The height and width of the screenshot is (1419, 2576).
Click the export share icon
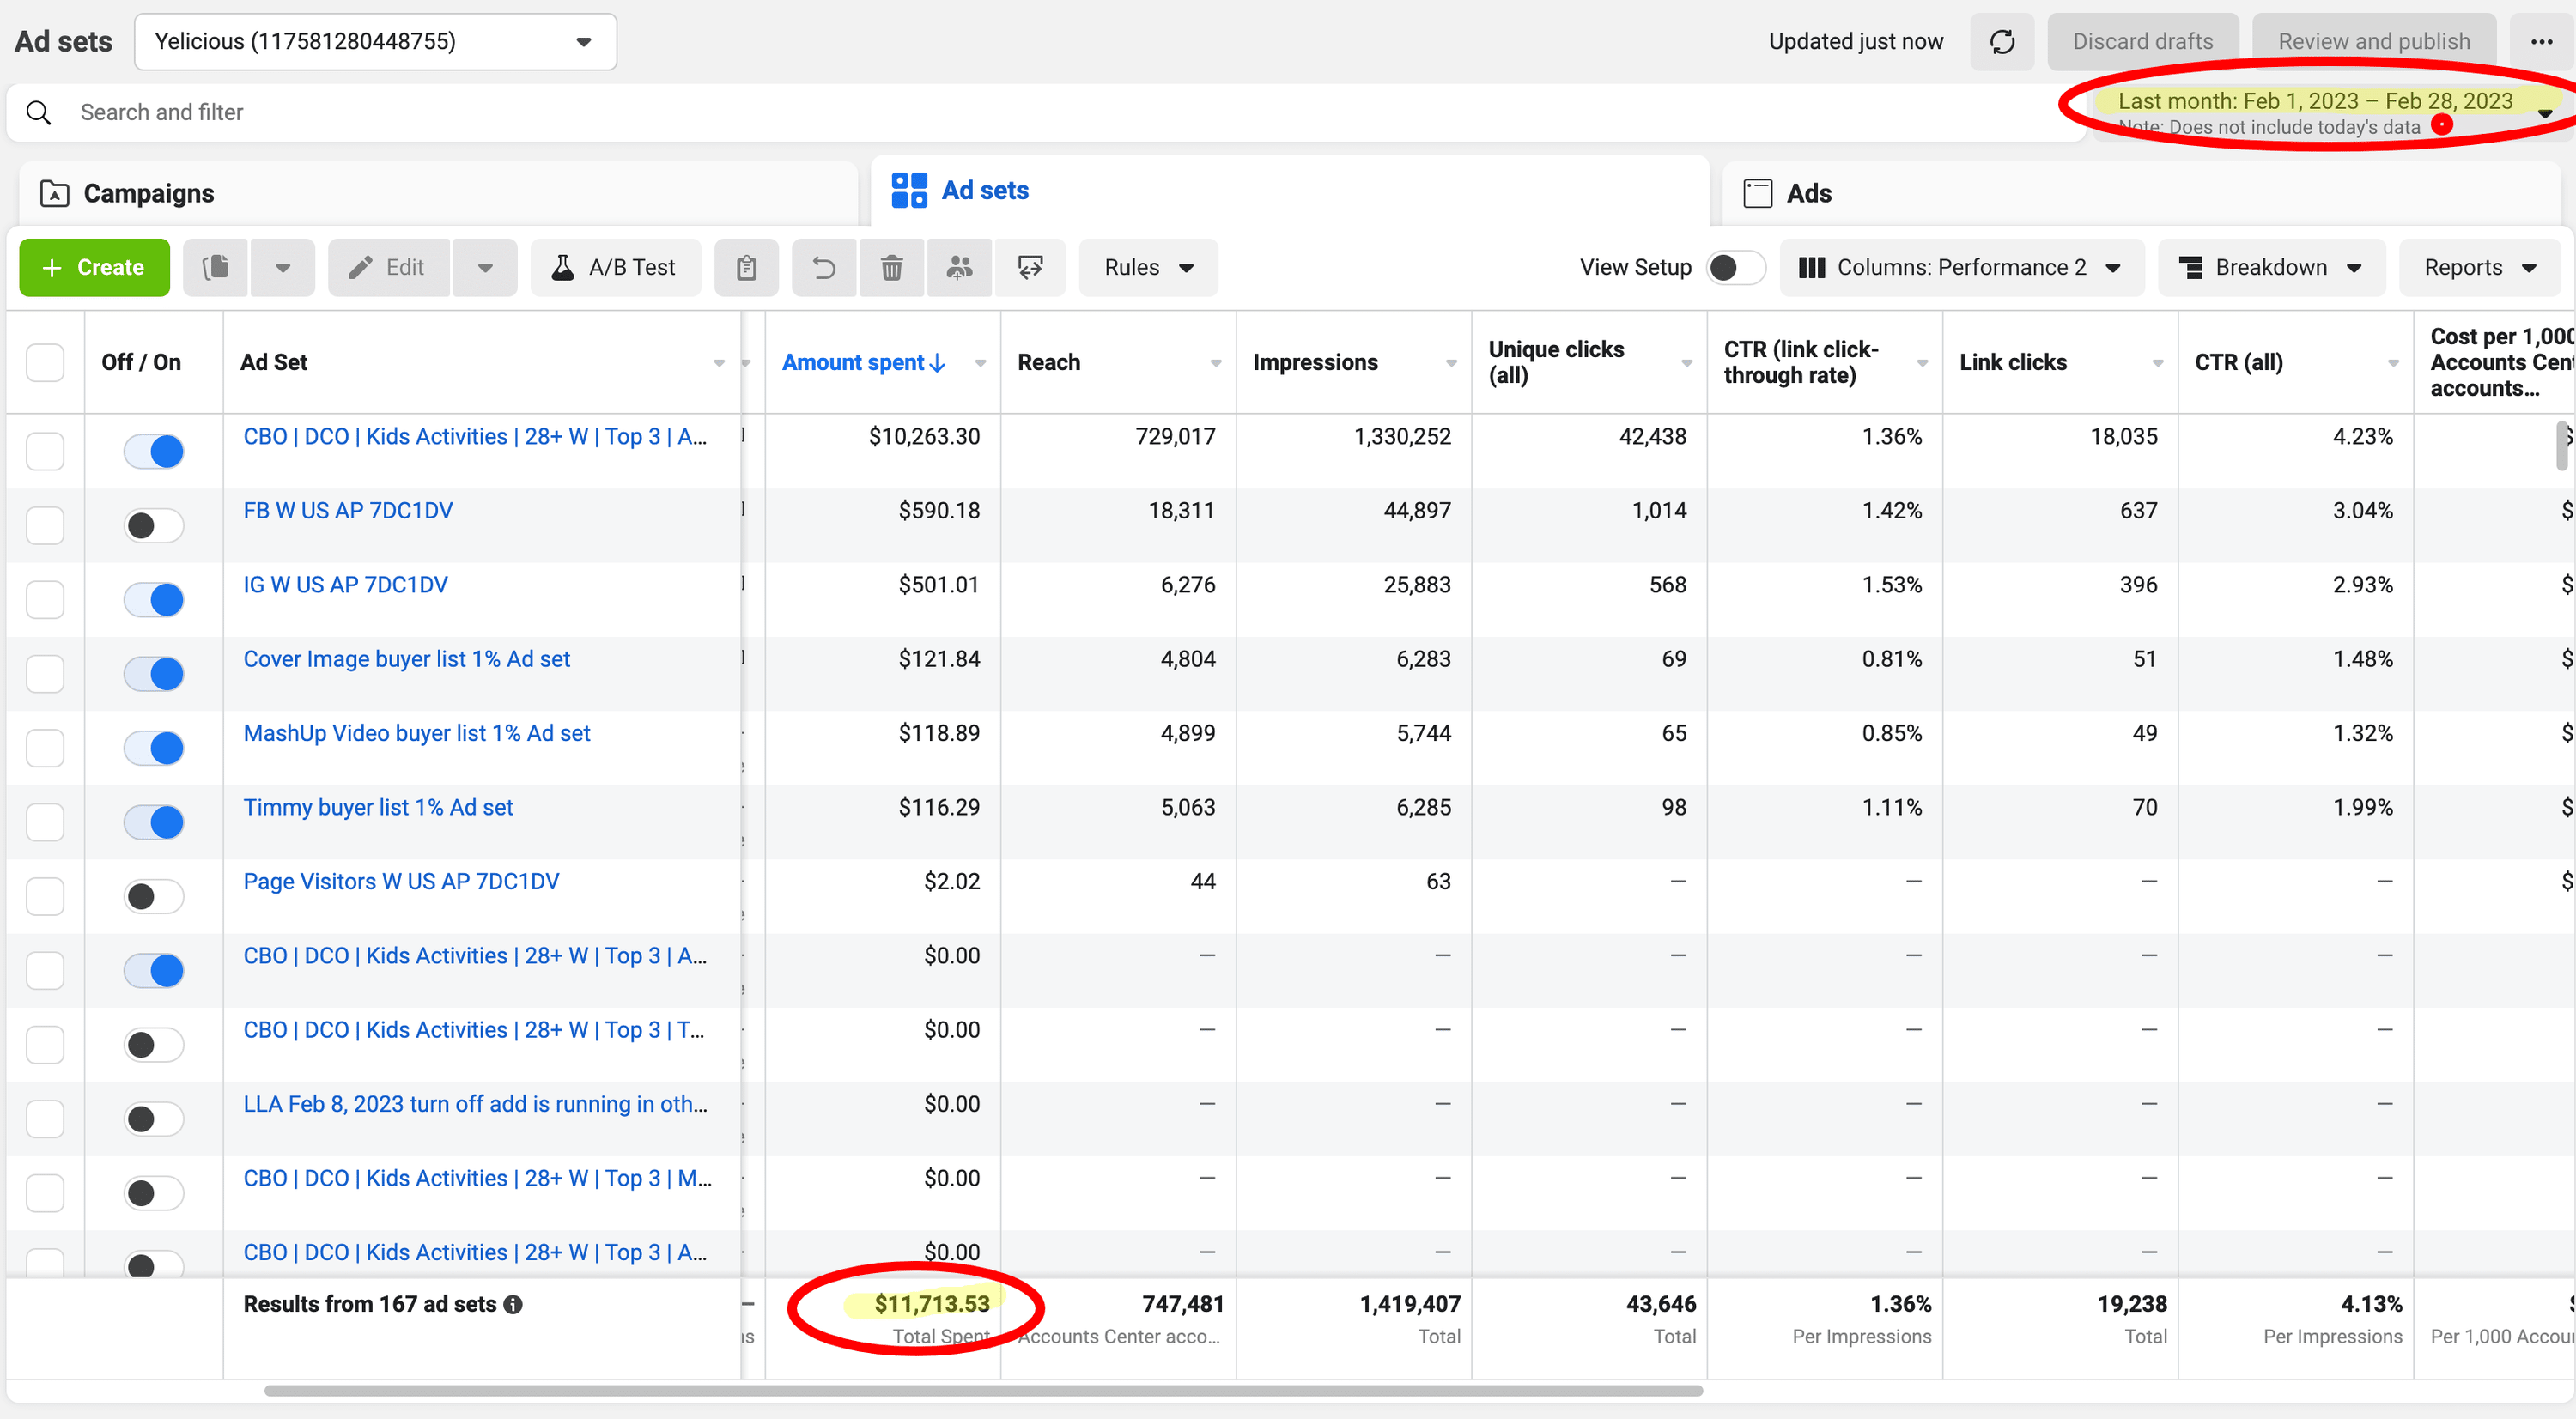pyautogui.click(x=1030, y=267)
